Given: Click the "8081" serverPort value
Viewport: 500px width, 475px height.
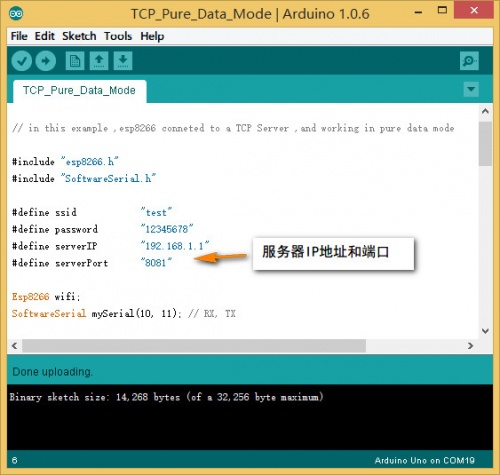Looking at the screenshot, I should coord(156,263).
